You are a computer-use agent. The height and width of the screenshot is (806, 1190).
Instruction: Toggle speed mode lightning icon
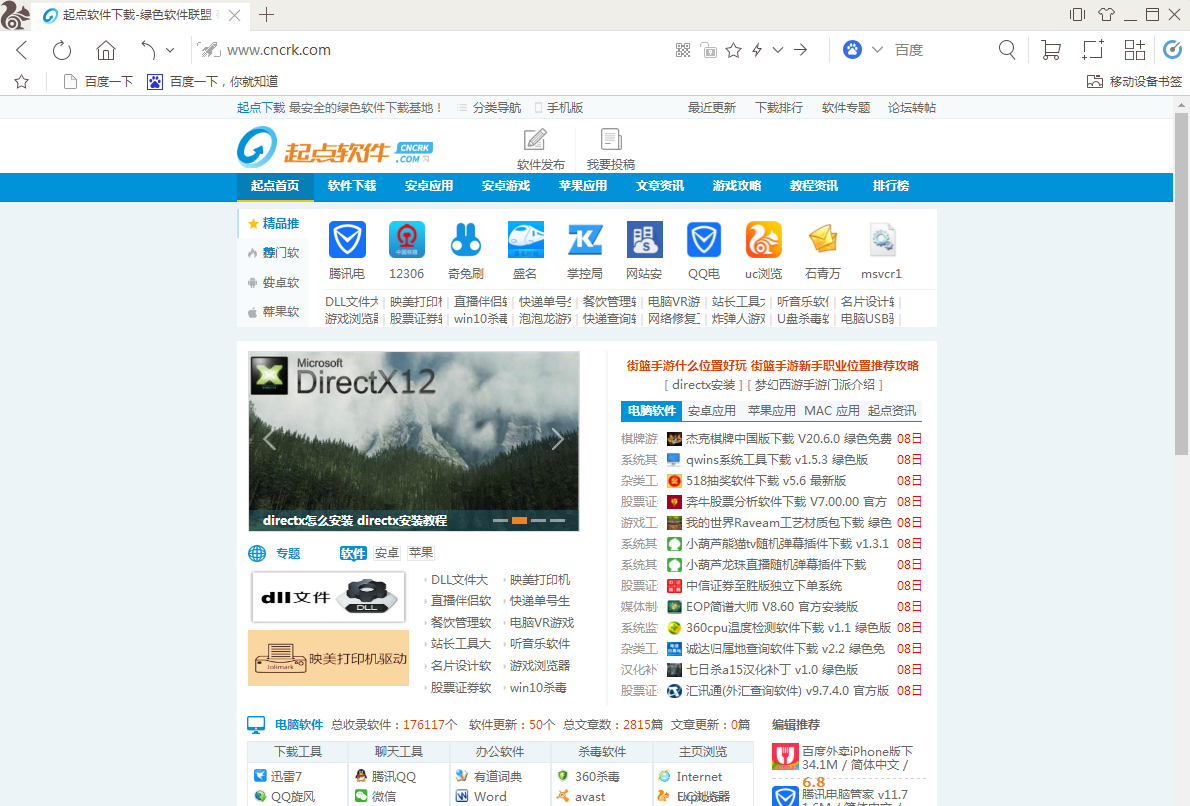coord(757,49)
